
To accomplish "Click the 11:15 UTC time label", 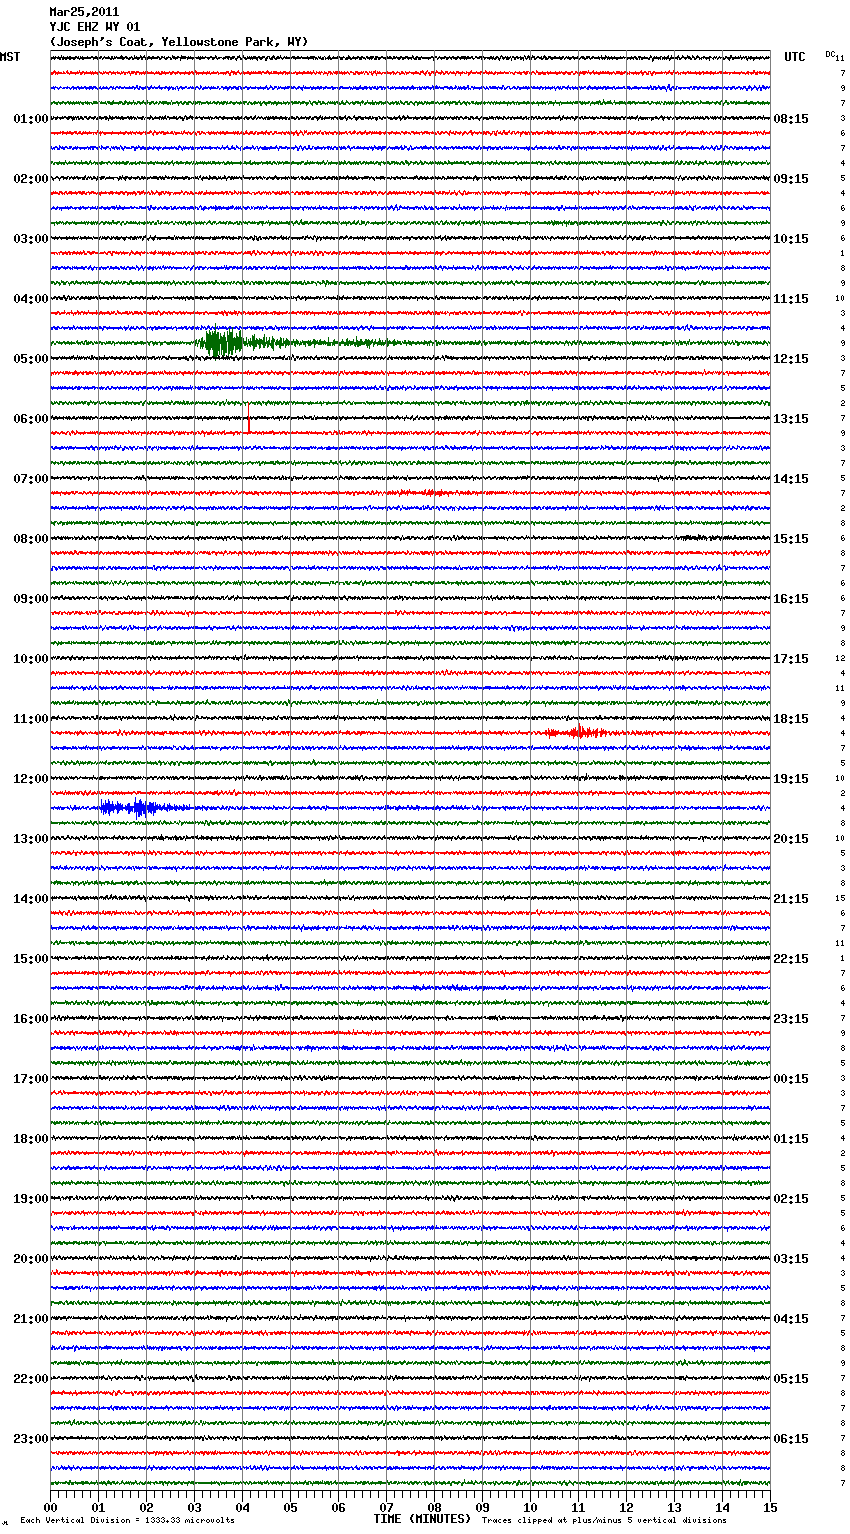I will tap(791, 299).
